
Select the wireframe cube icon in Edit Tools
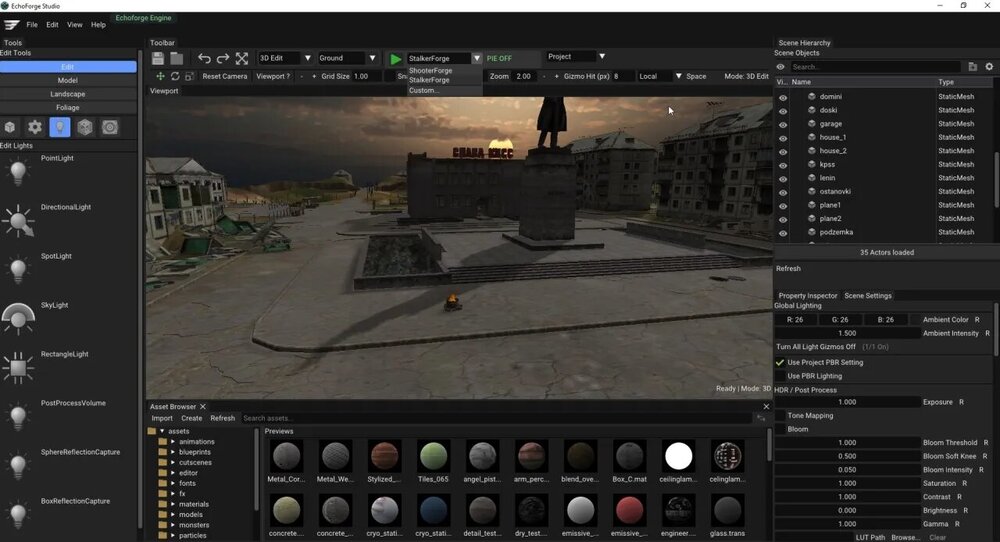tap(85, 127)
